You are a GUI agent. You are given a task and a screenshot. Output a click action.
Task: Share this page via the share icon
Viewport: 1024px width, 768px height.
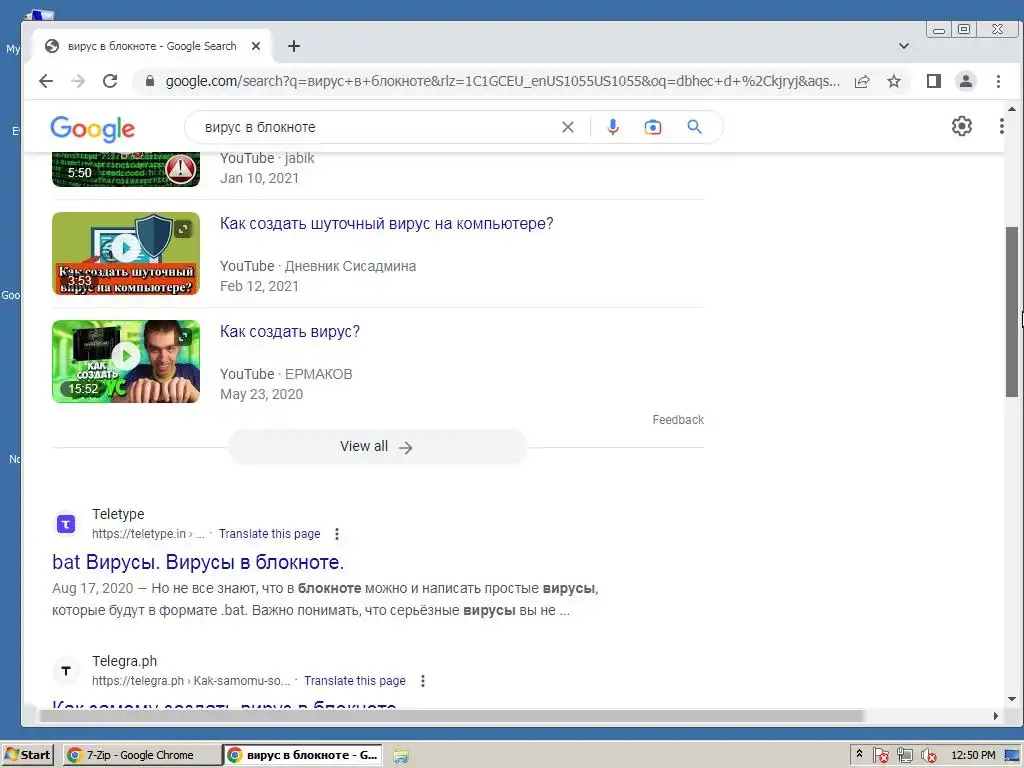(x=862, y=81)
